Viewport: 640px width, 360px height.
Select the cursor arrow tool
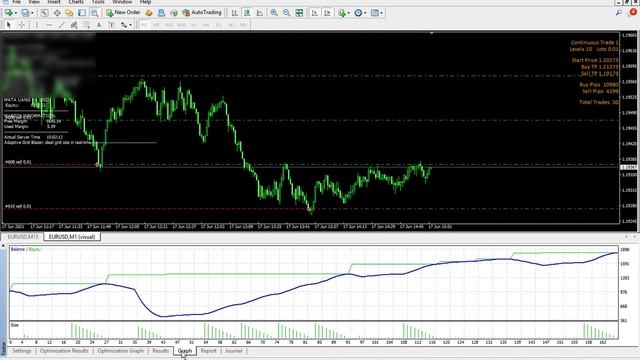pos(9,25)
